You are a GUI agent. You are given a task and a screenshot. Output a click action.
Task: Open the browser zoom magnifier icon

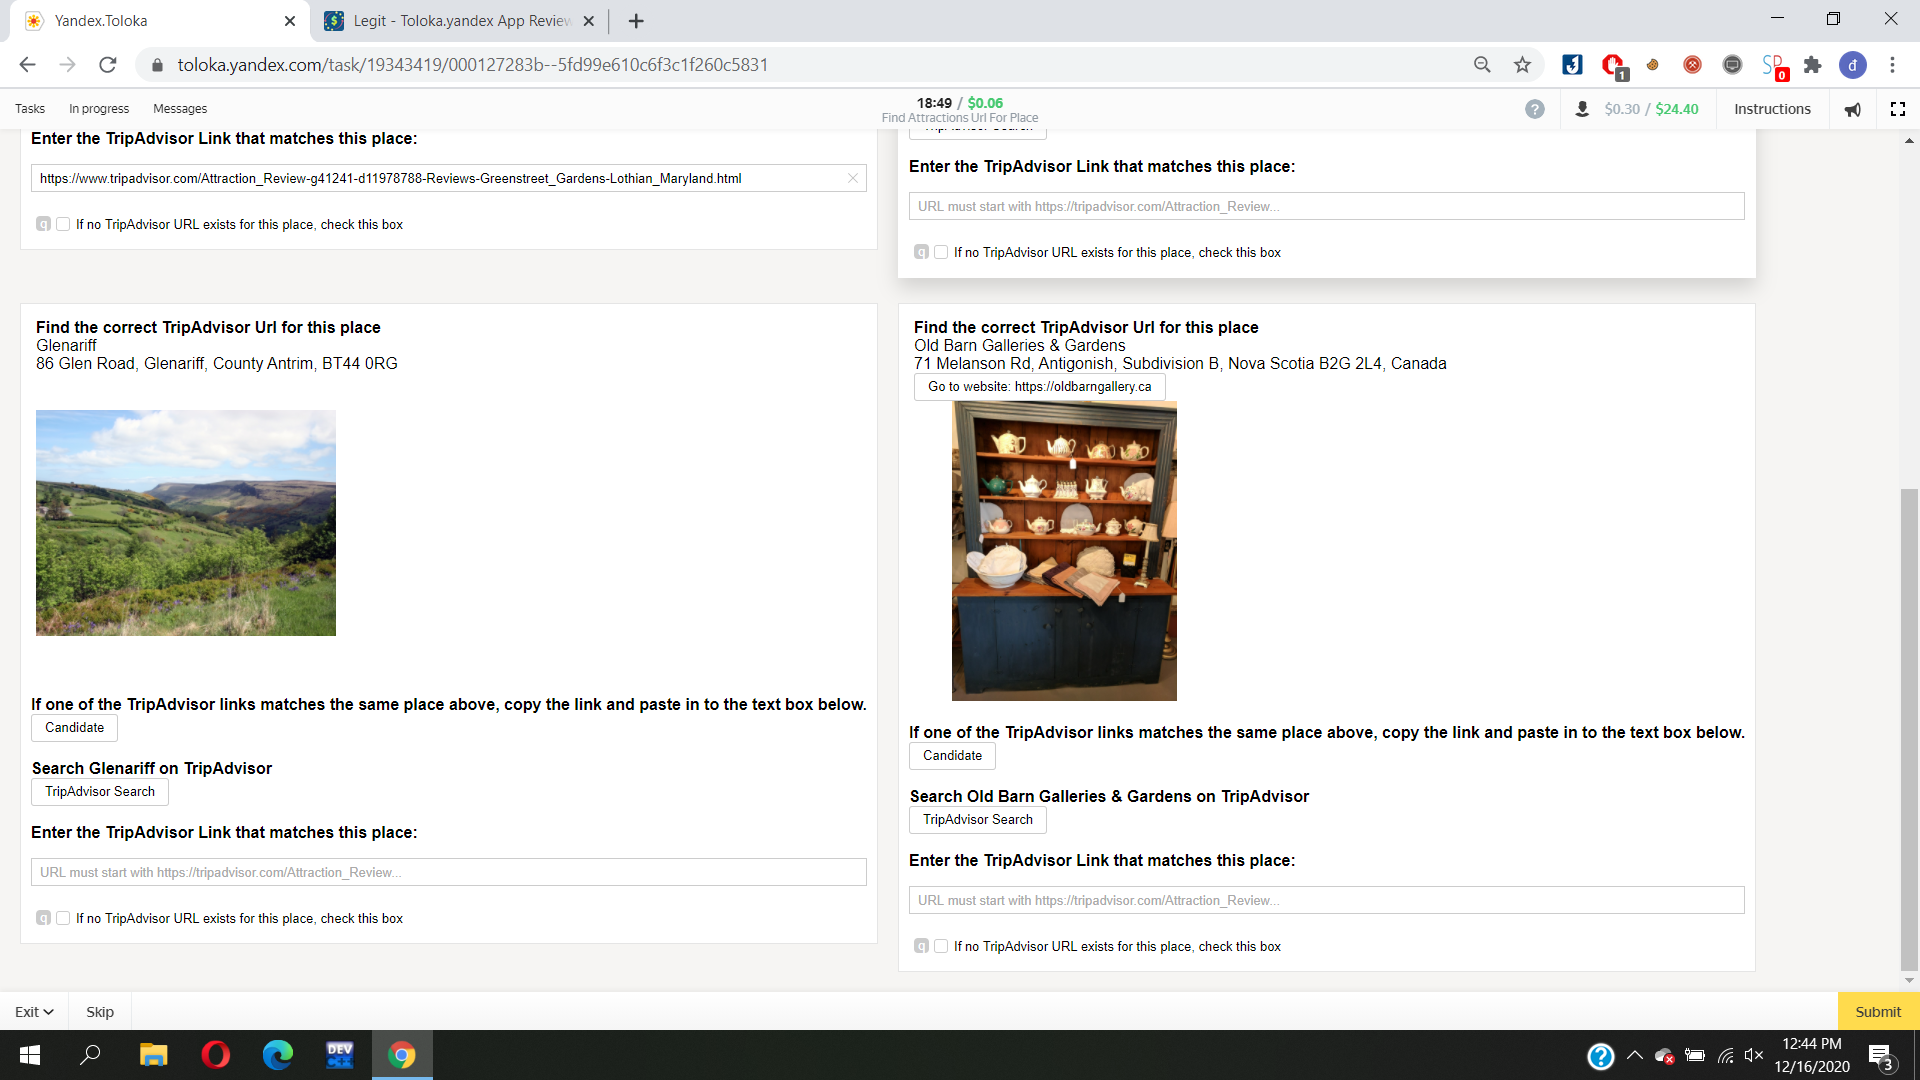coord(1482,65)
